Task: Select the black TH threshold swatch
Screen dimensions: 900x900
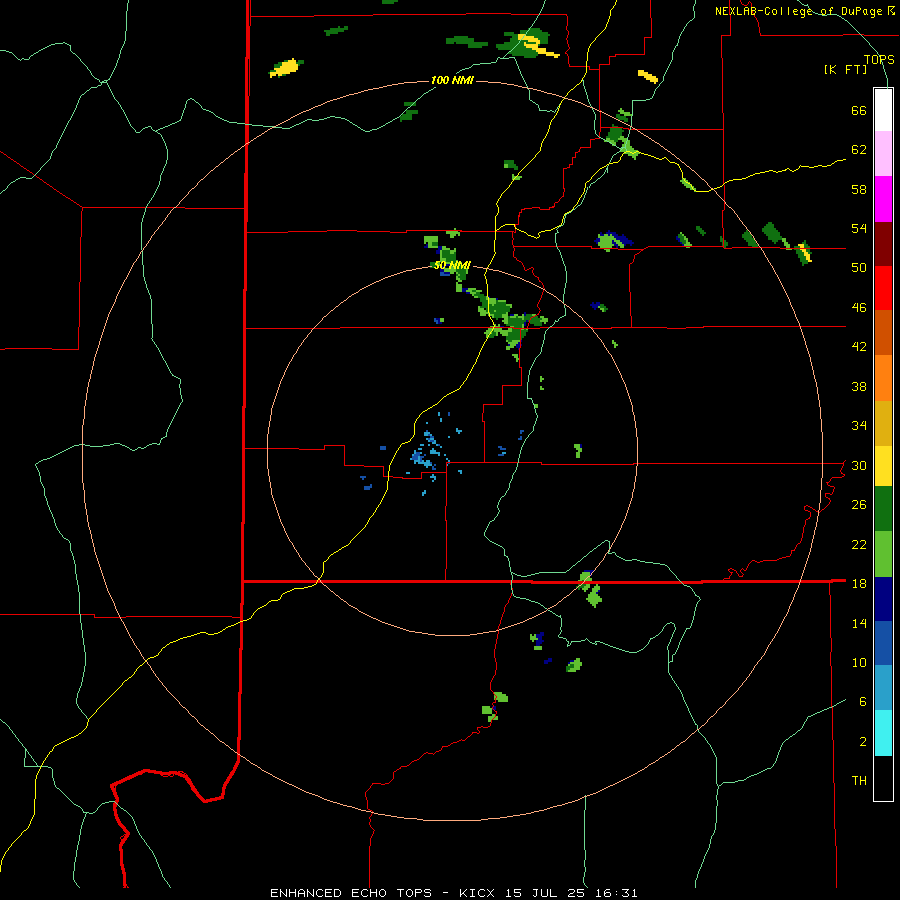Action: coord(883,778)
